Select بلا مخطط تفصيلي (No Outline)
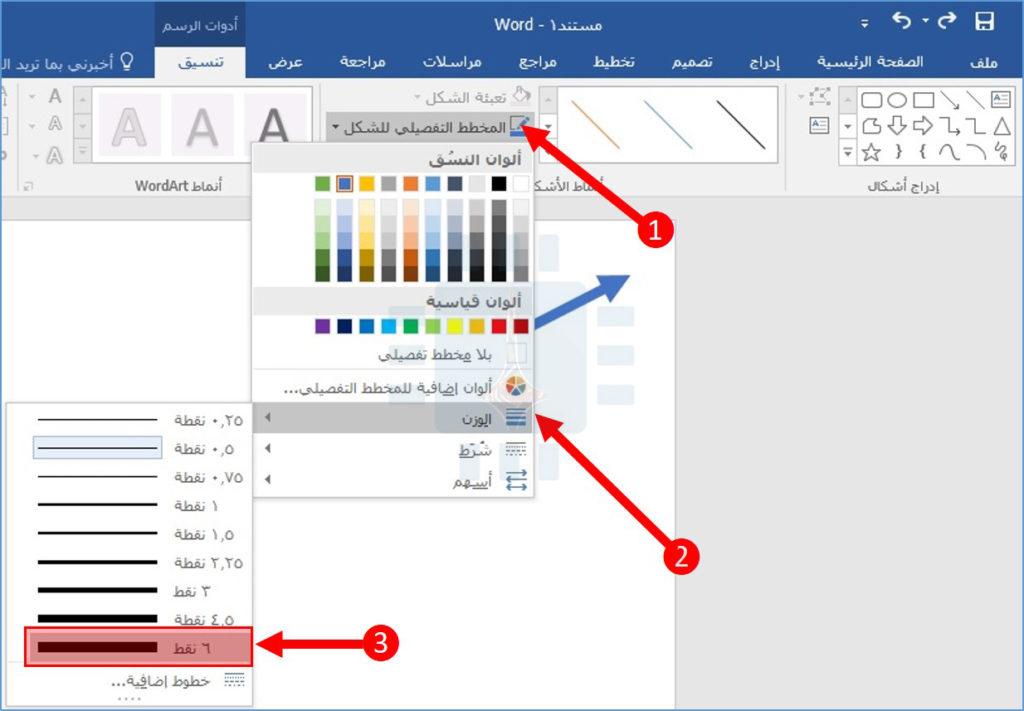 [x=393, y=355]
